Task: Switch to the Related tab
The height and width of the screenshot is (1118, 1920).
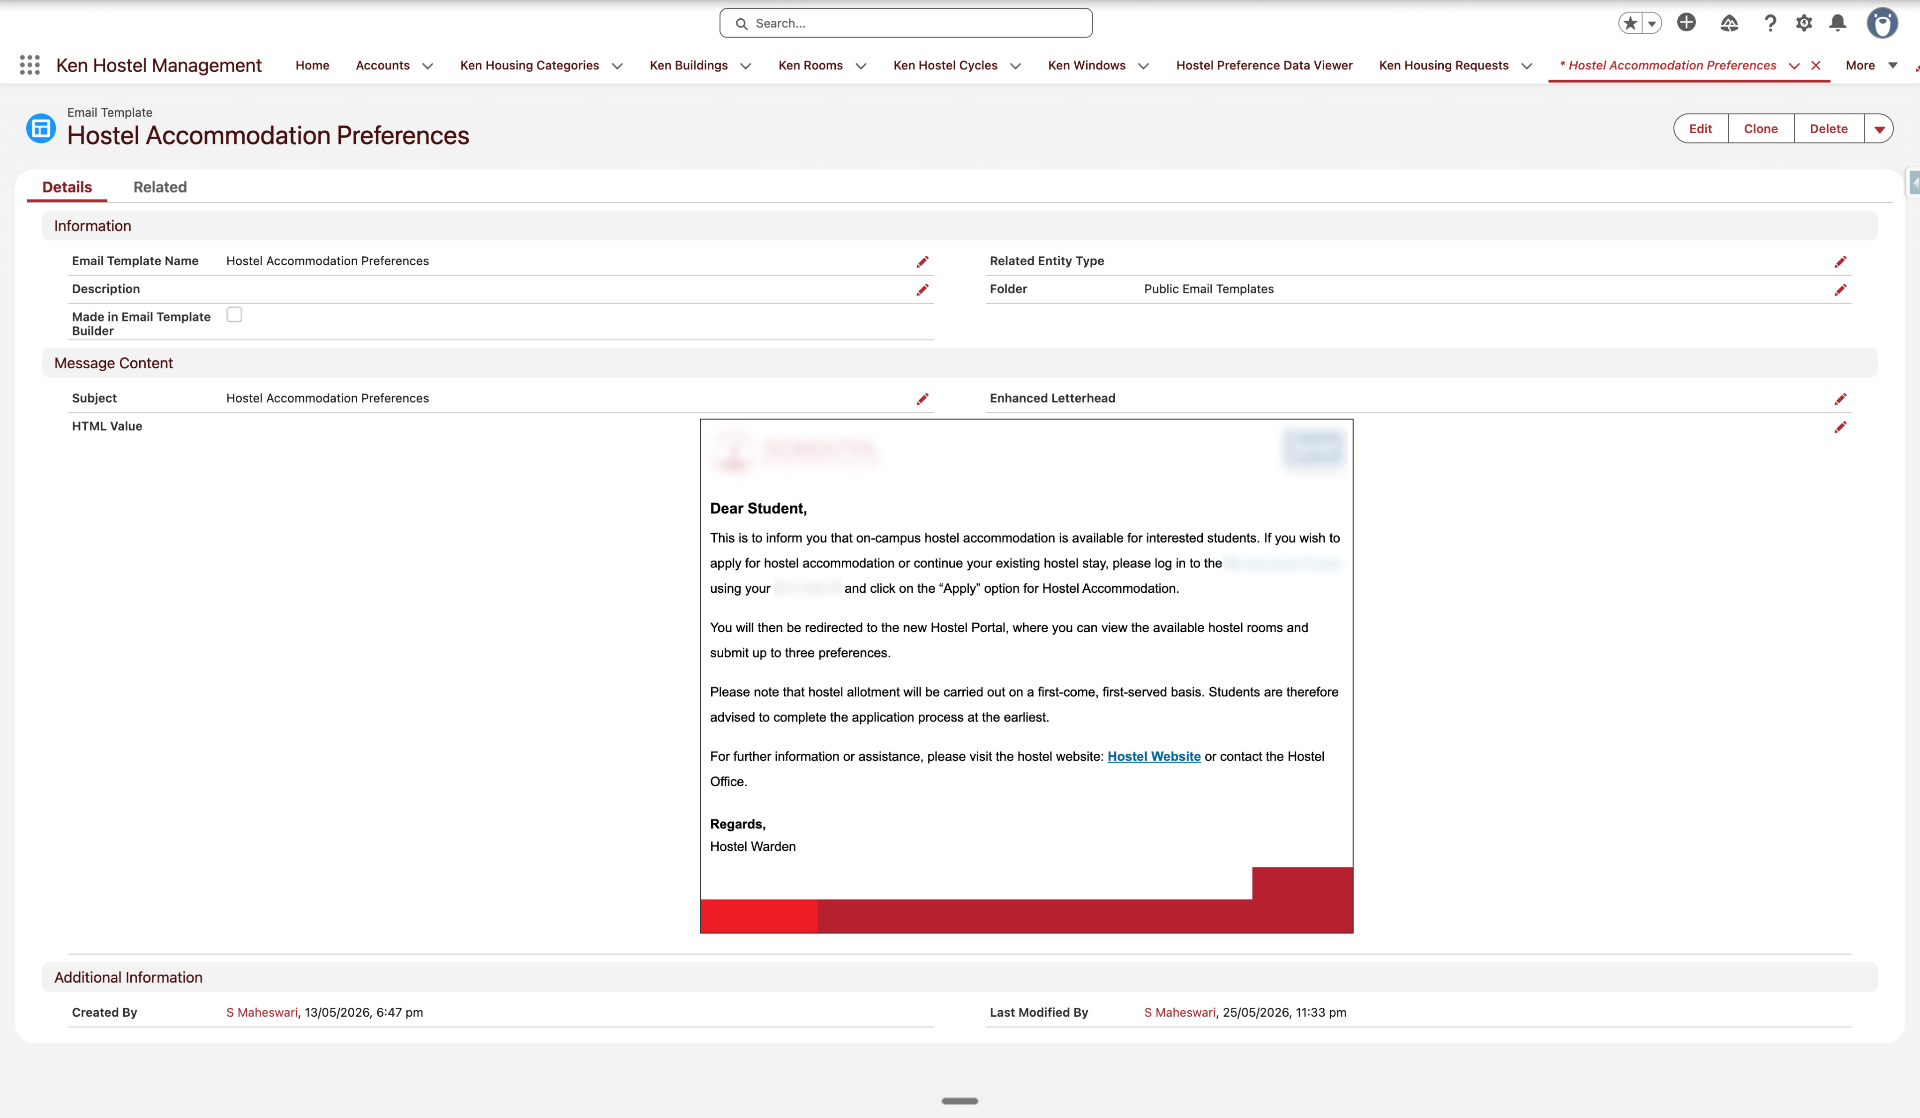Action: coord(160,187)
